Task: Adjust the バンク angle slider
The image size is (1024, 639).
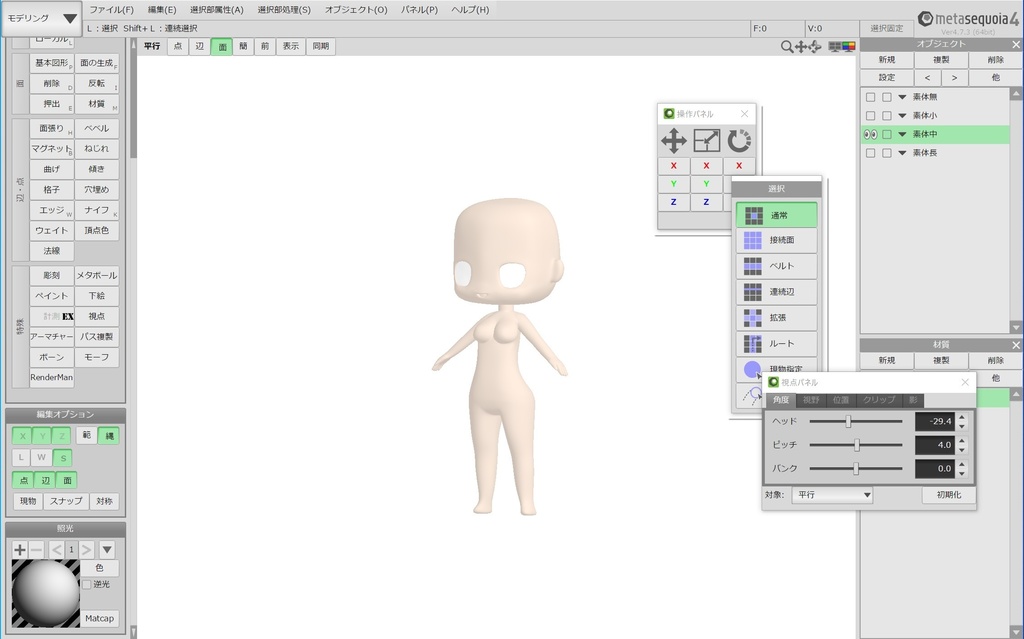Action: pyautogui.click(x=856, y=468)
